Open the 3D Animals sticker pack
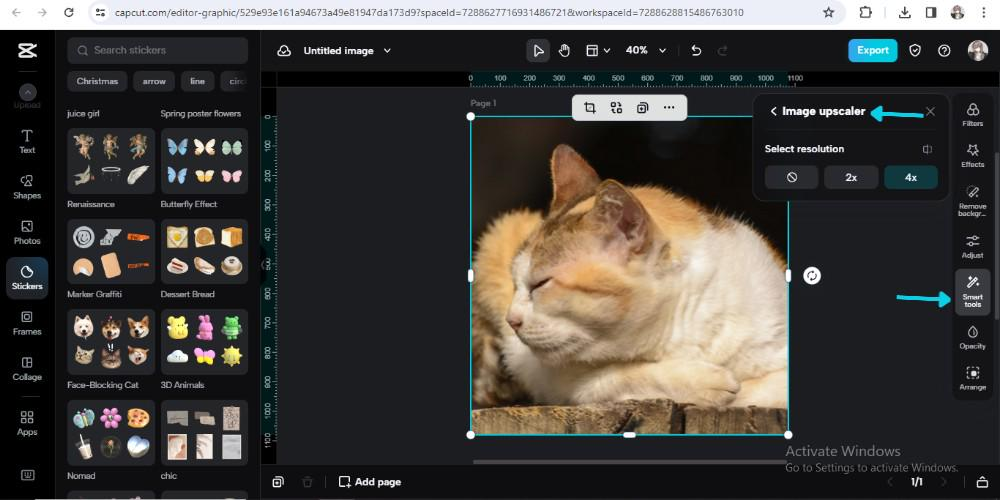Viewport: 1000px width, 500px height. pos(205,342)
